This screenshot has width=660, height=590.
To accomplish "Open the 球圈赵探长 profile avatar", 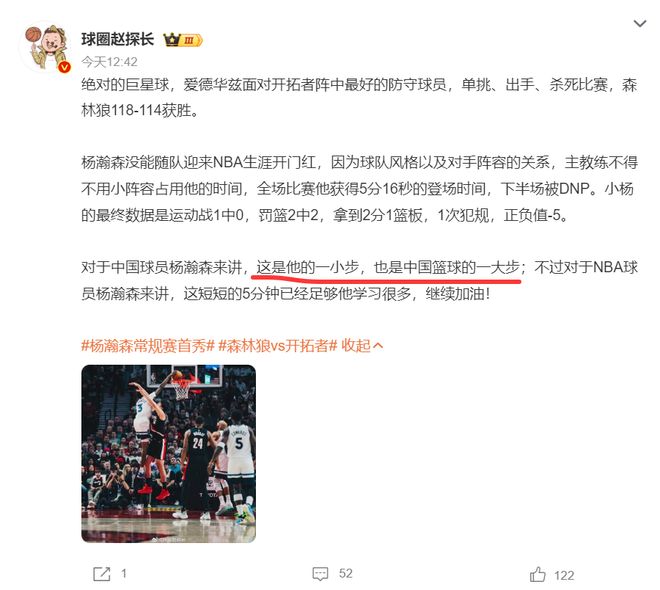I will click(46, 48).
